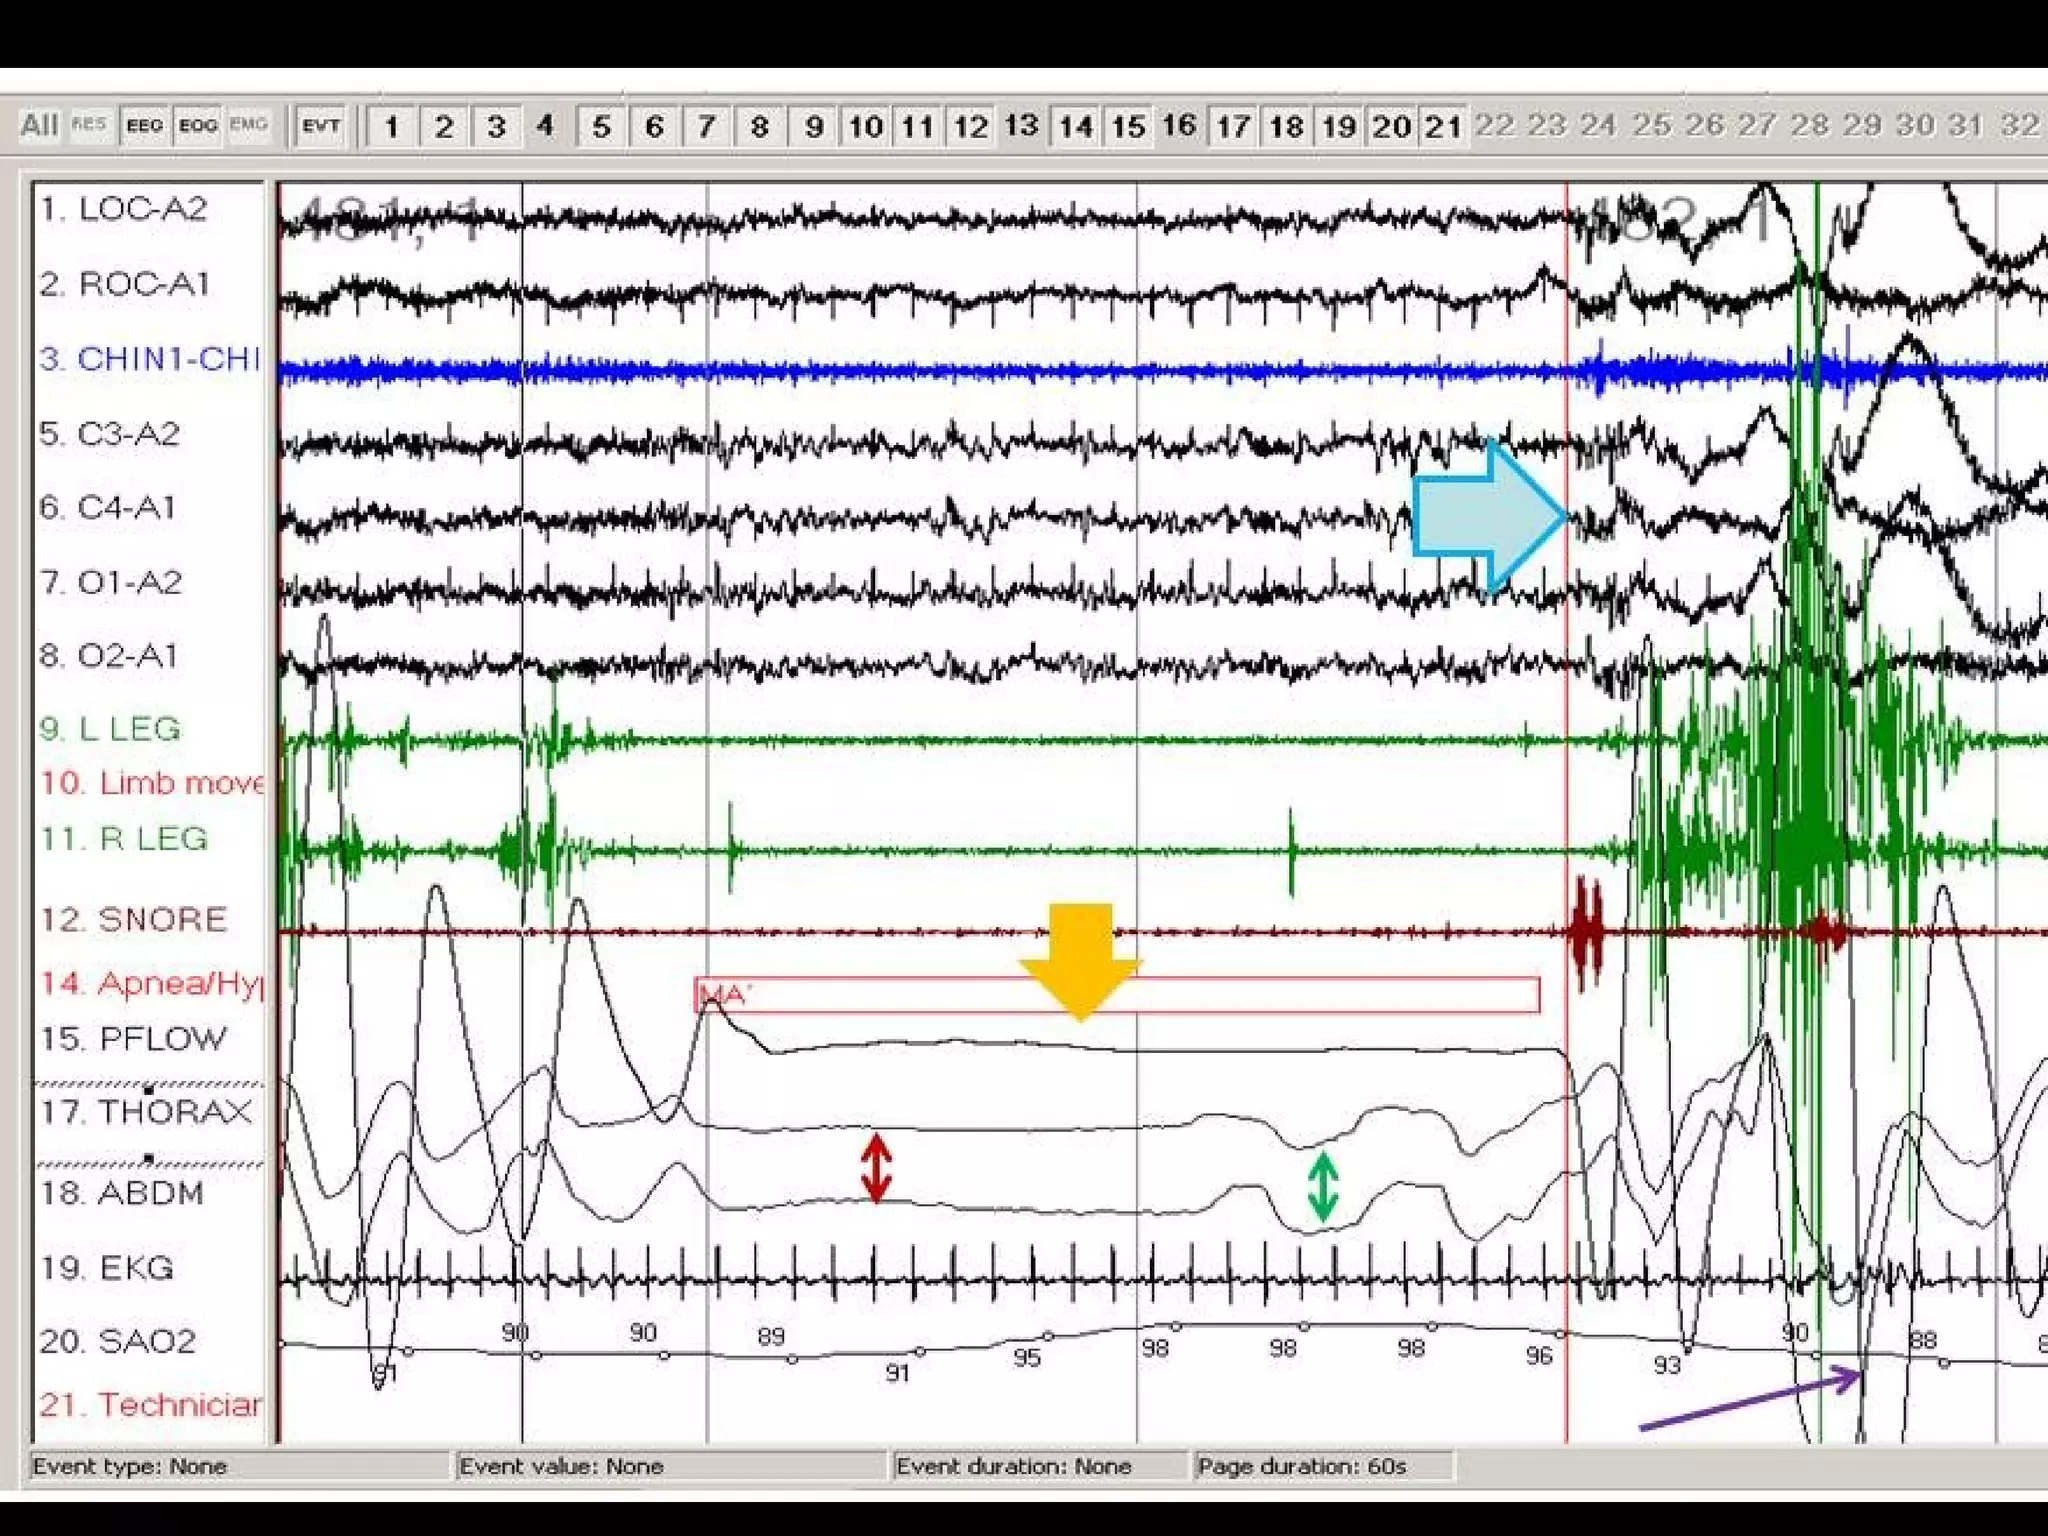Screen dimensions: 2048x1536
Task: Toggle the EOG channel group button
Action: coord(197,126)
